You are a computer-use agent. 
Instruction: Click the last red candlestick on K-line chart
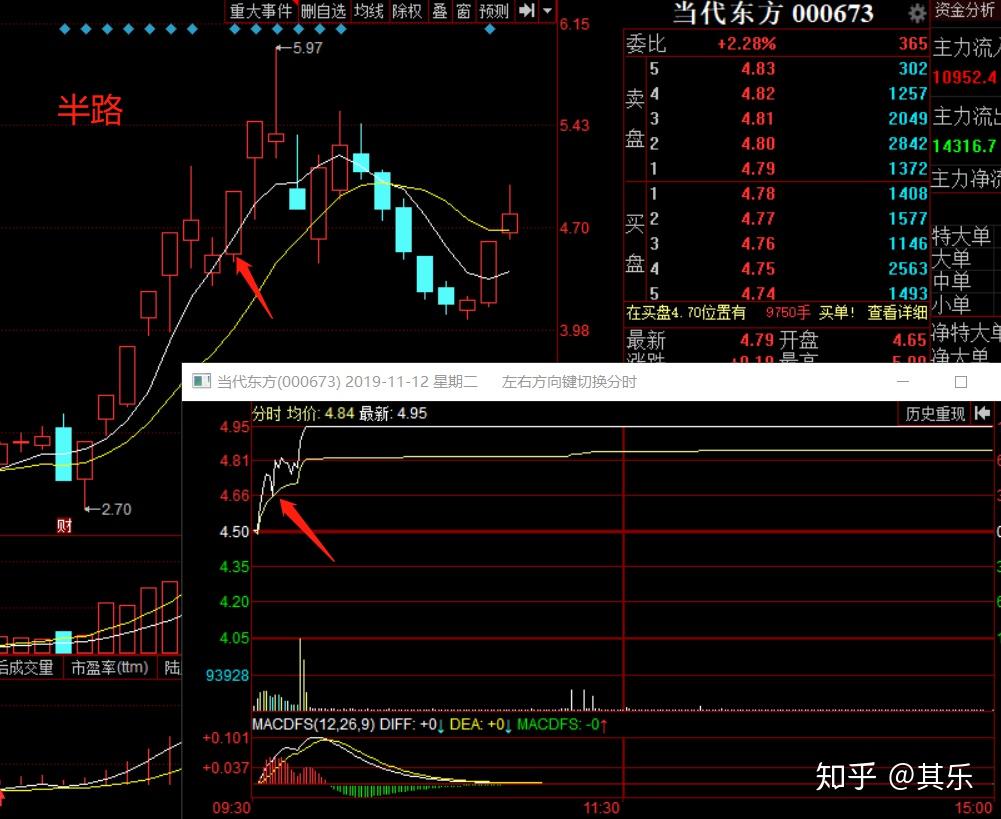point(509,223)
